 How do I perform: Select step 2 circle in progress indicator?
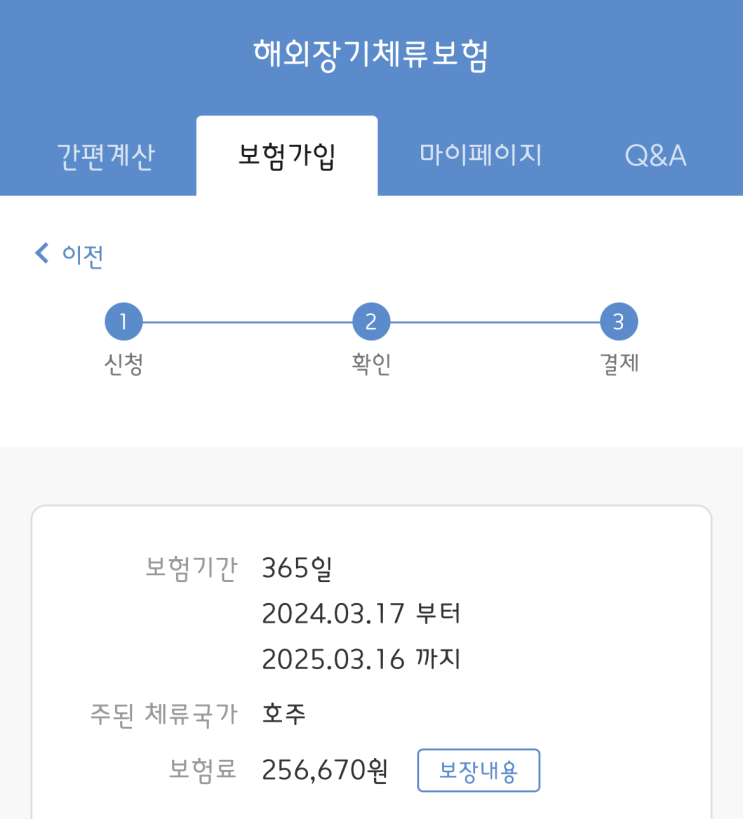click(x=371, y=322)
